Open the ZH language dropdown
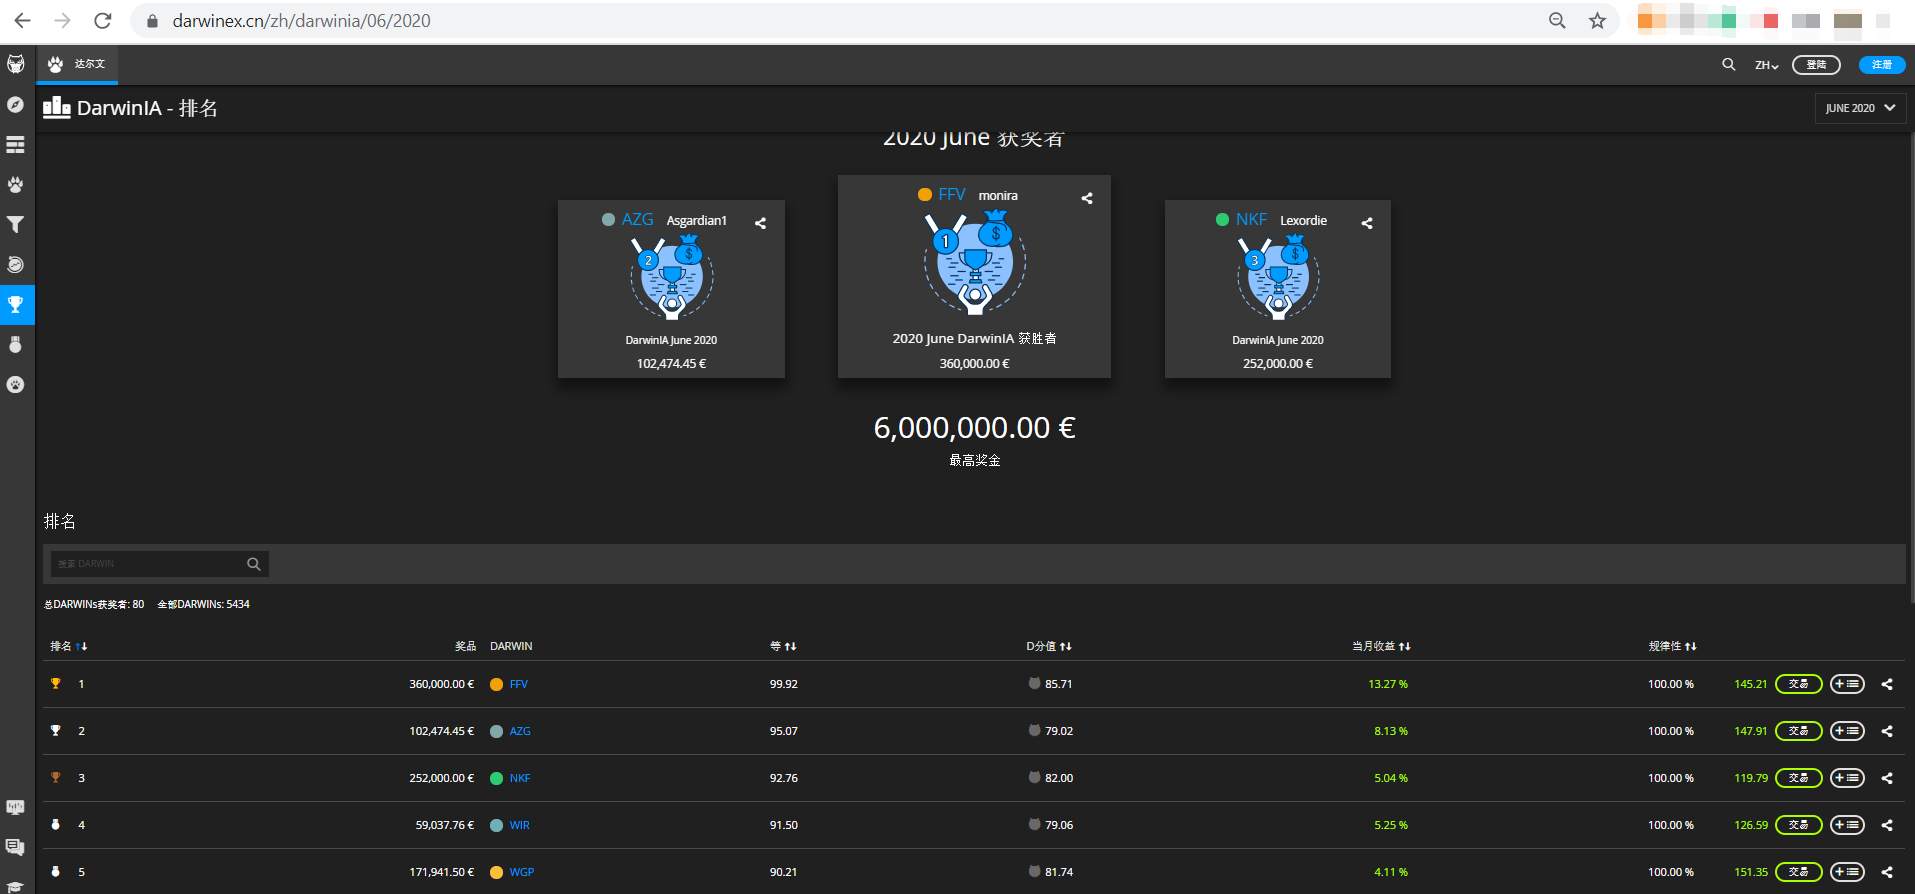 (1766, 65)
